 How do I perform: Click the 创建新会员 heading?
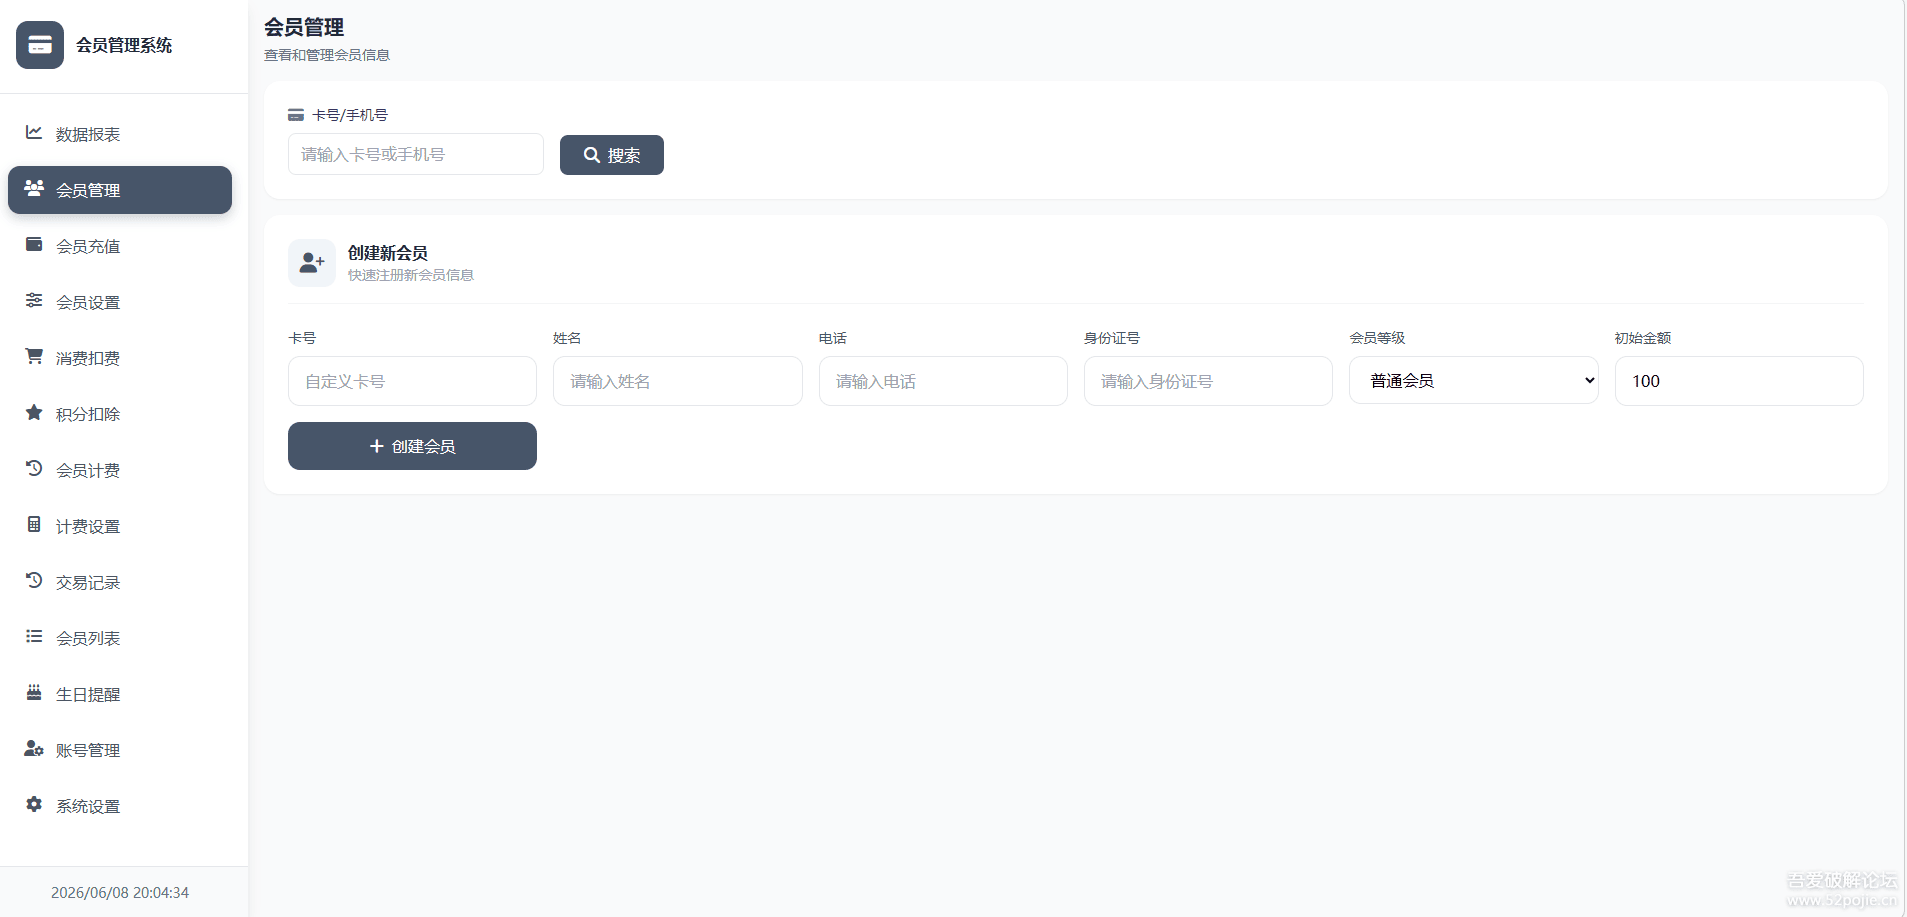(x=388, y=253)
